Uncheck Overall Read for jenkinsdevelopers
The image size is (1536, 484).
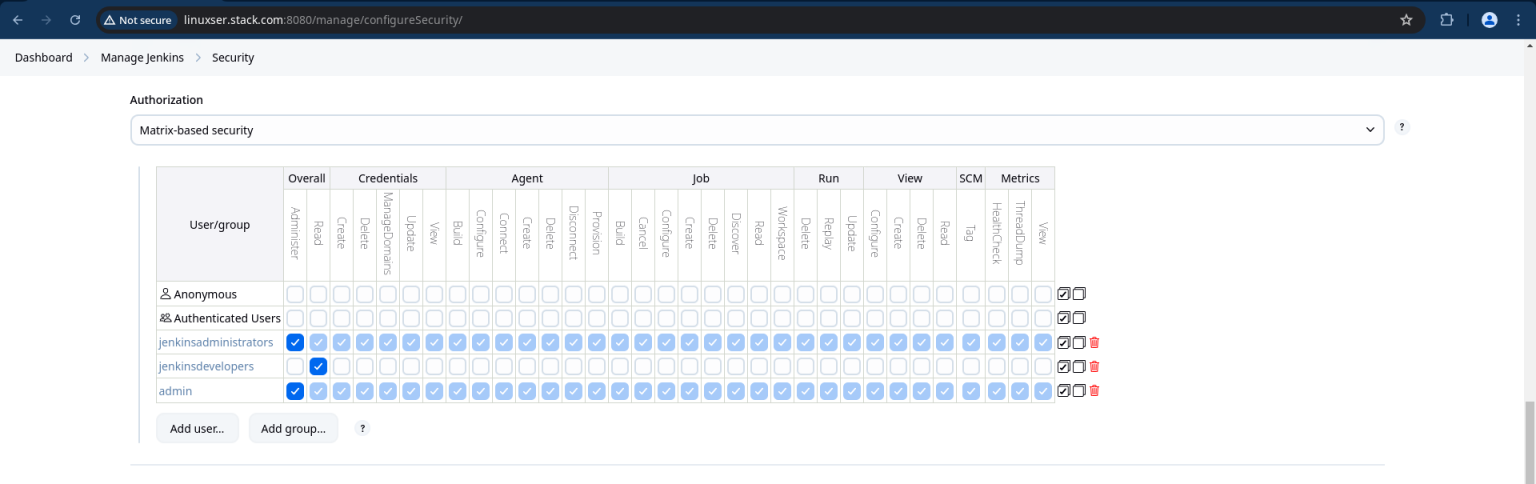click(318, 366)
